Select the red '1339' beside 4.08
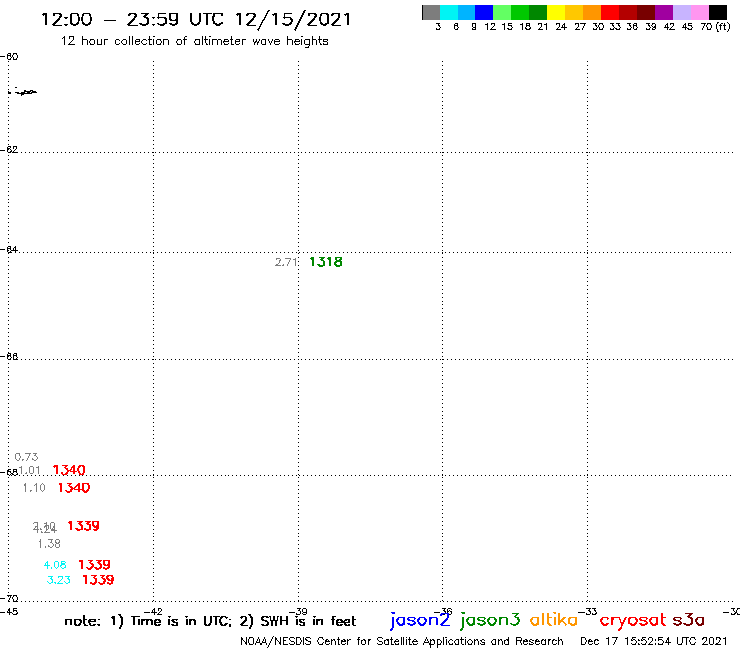The image size is (740, 650). coord(94,565)
